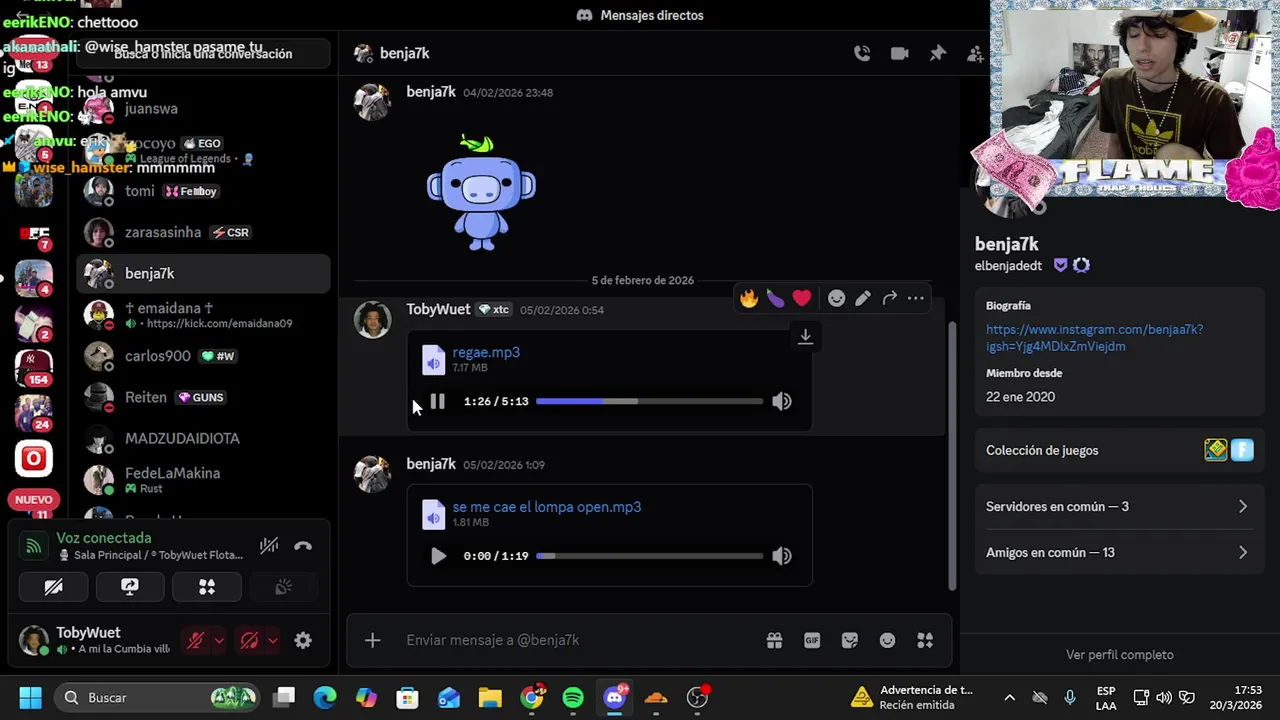Open the FedeLaMakina direct message
Viewport: 1280px width, 720px height.
coord(203,480)
